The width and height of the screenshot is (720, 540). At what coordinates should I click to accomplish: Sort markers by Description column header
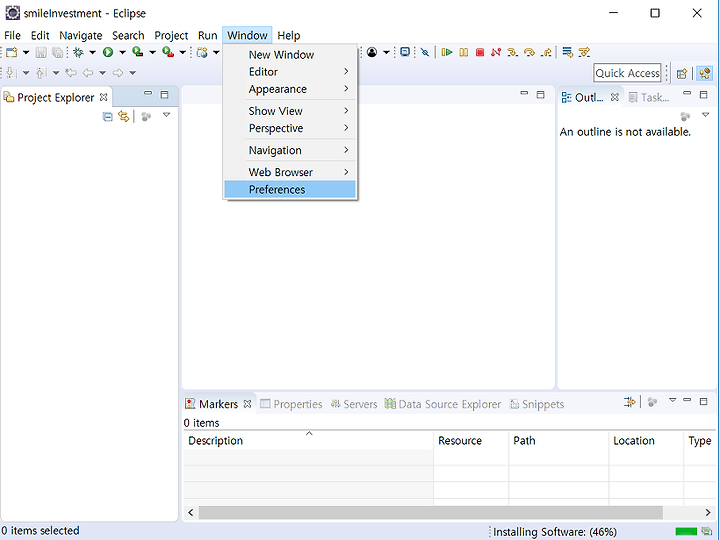pyautogui.click(x=308, y=440)
